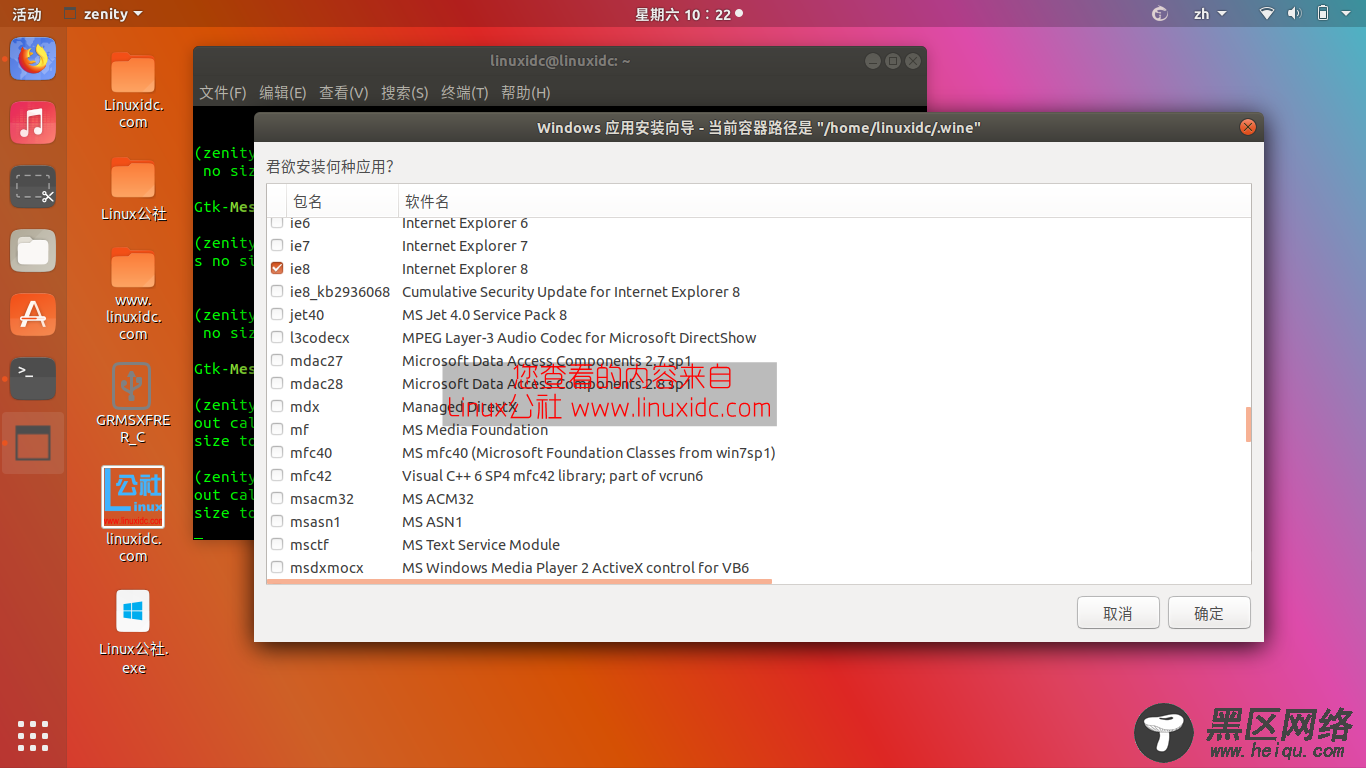1366x768 pixels.
Task: Open the Linux公社 desktop folder
Action: (133, 190)
